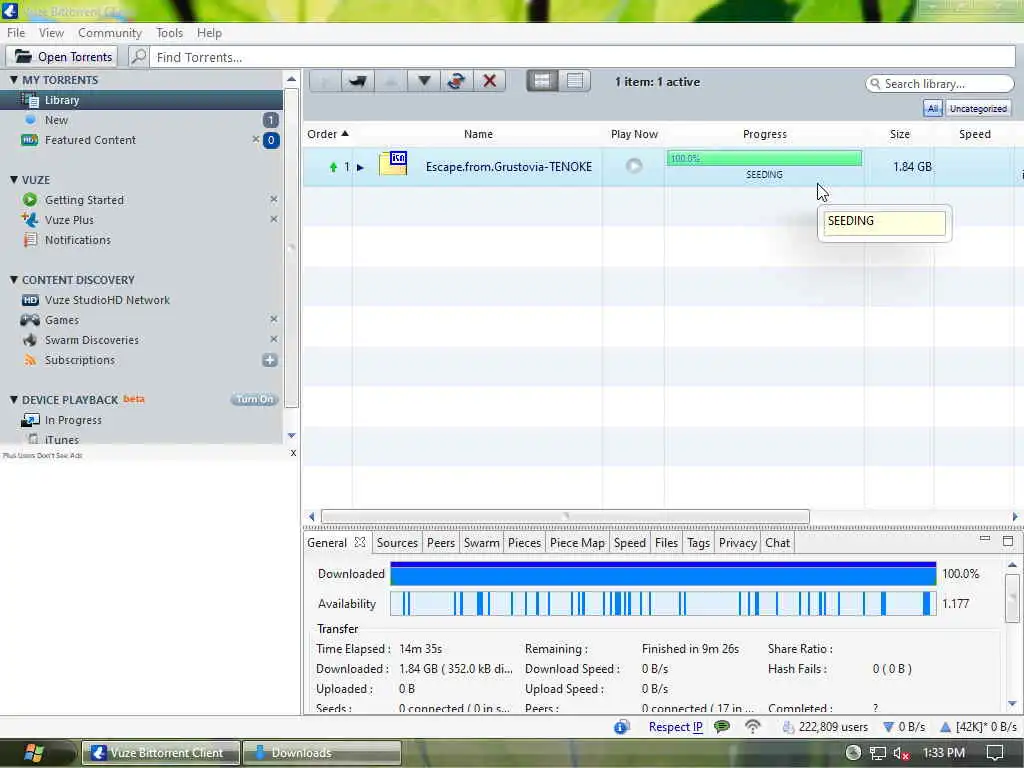Close the Featured Content sidebar entry

point(255,139)
